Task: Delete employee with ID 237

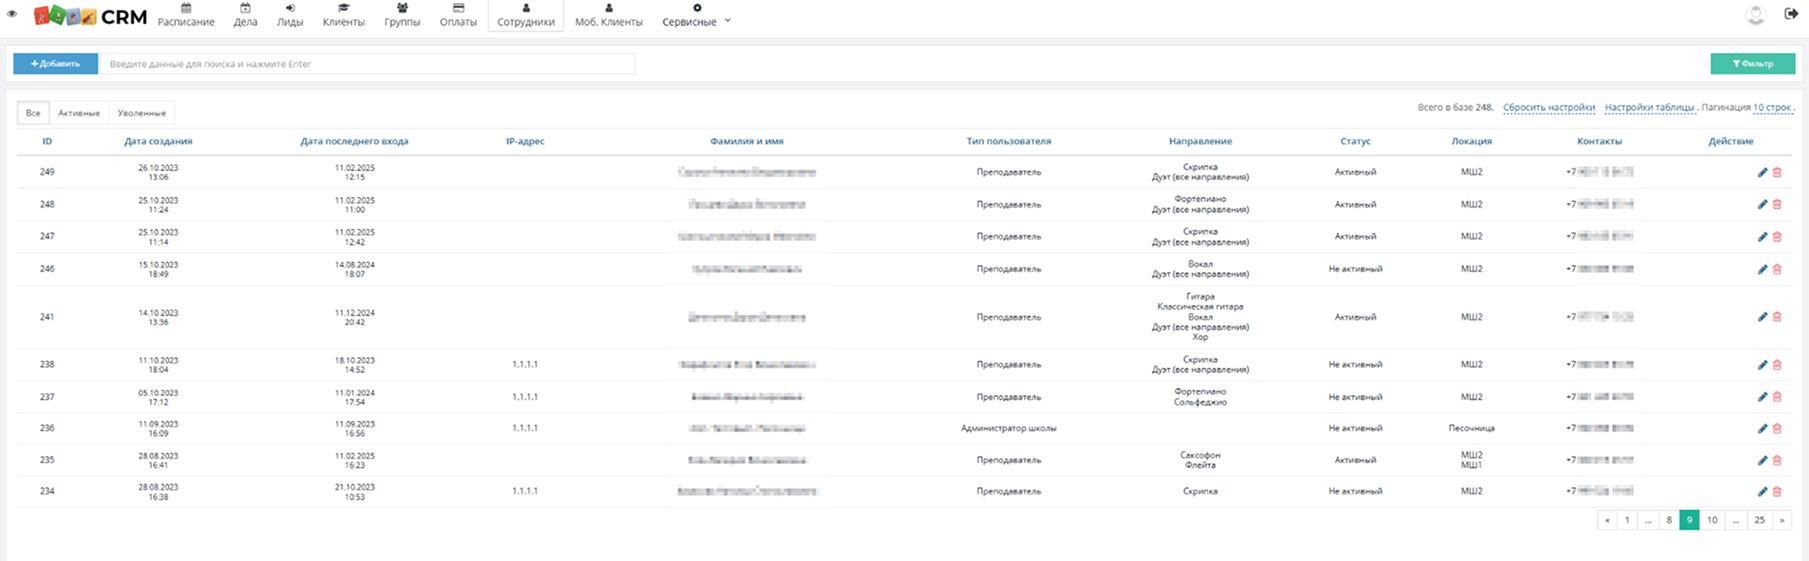Action: pos(1777,397)
